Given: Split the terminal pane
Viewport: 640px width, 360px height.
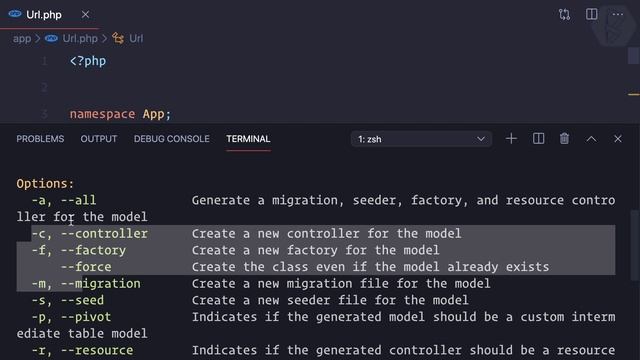Looking at the screenshot, I should 538,139.
